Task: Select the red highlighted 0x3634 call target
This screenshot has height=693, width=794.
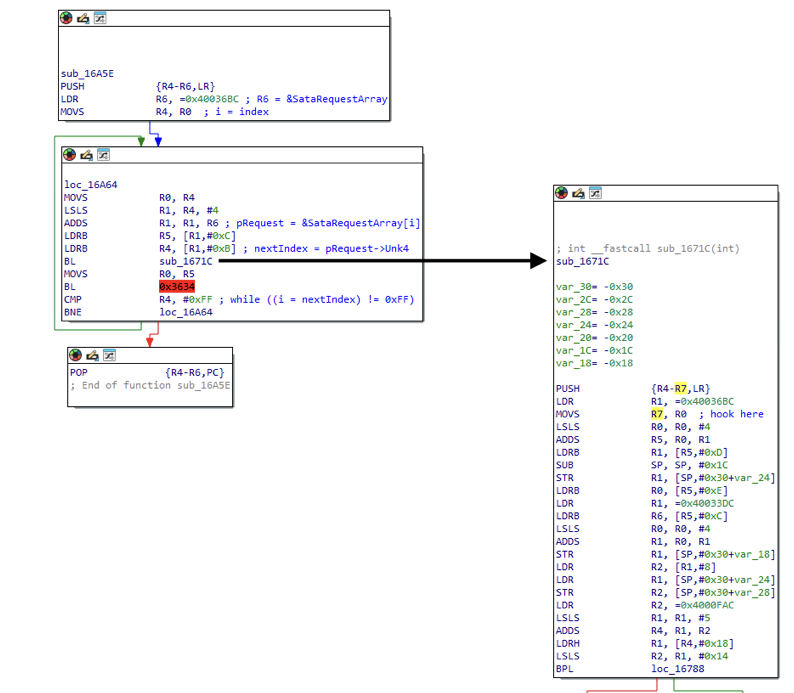Action: click(177, 287)
